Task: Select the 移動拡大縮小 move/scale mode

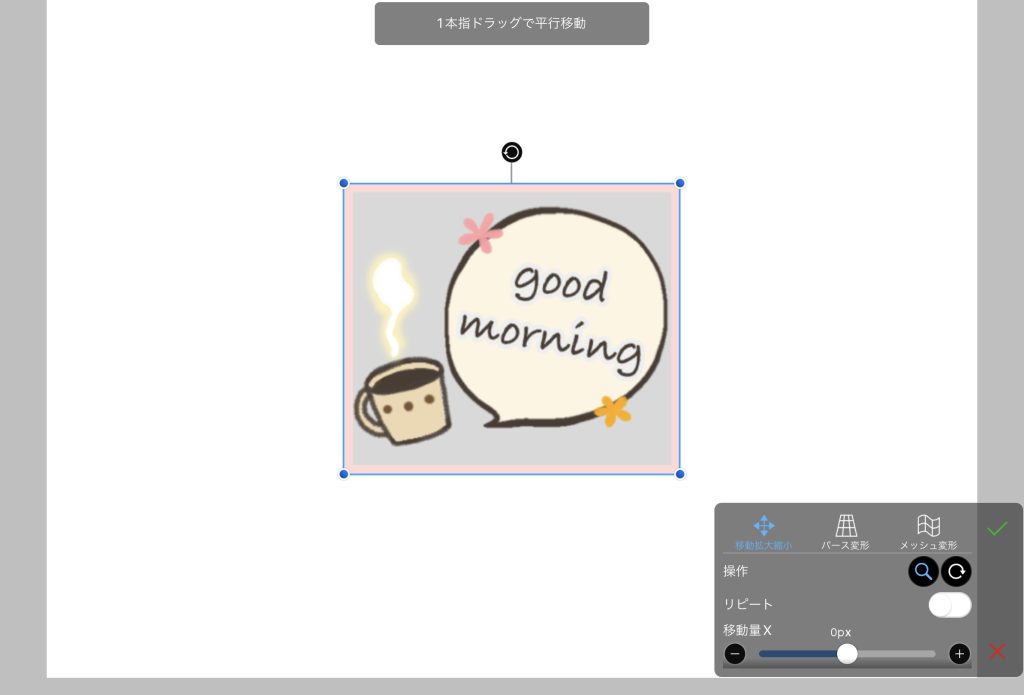Action: tap(763, 532)
